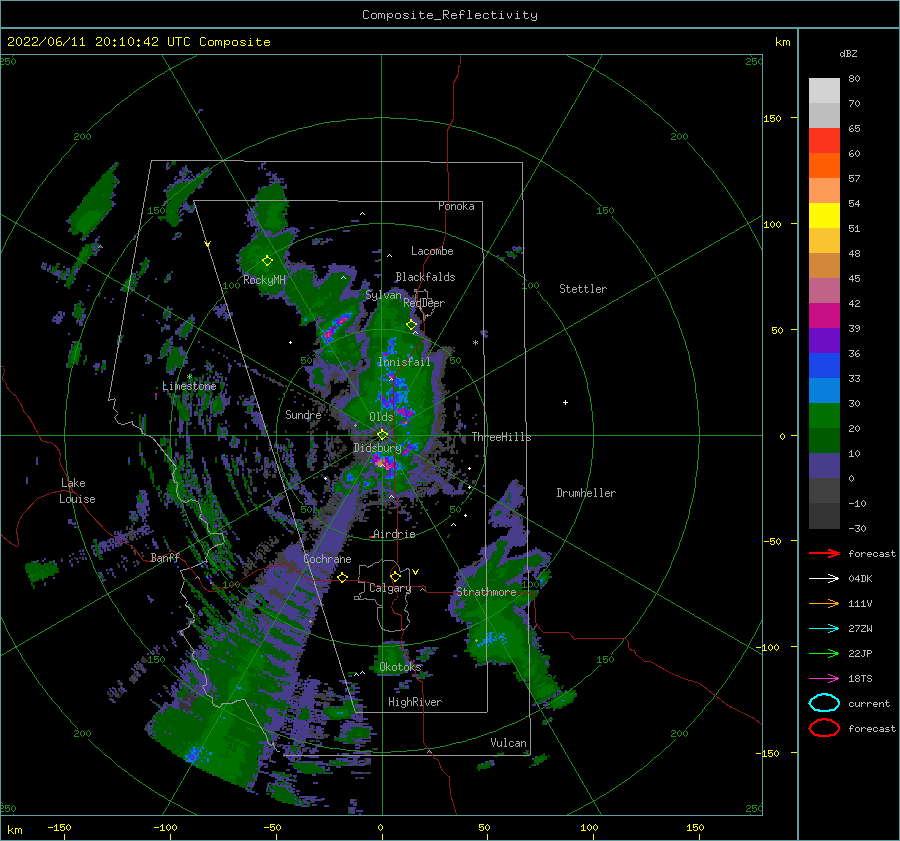Screen dimensions: 900x841
Task: Click the 60 dBZ red color swatch
Action: 824,141
